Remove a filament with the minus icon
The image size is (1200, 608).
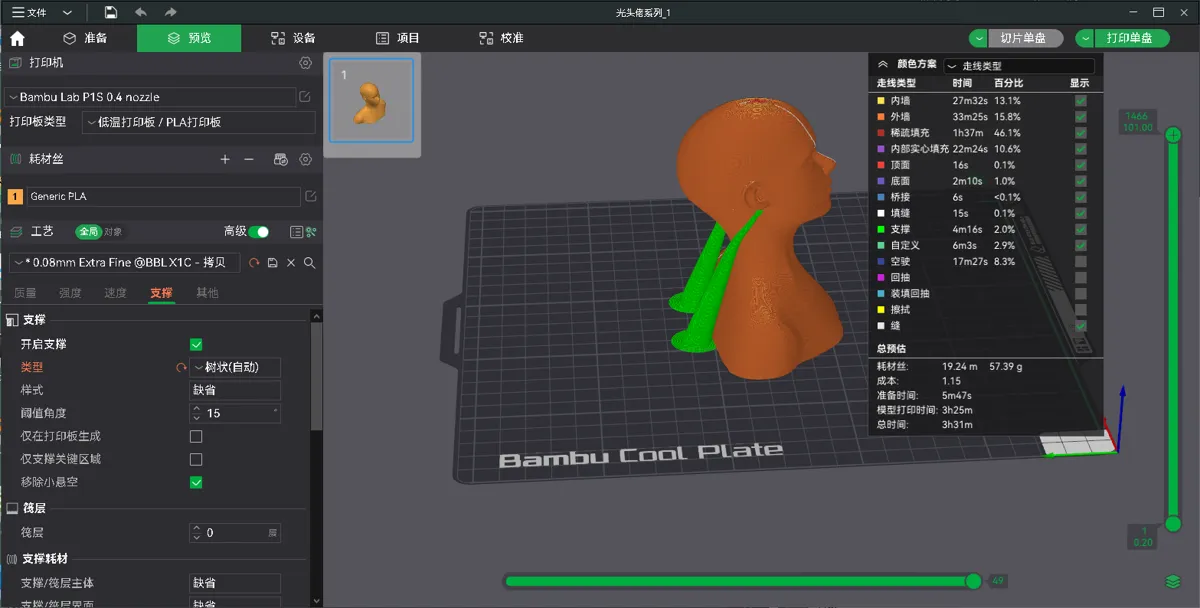coord(249,159)
